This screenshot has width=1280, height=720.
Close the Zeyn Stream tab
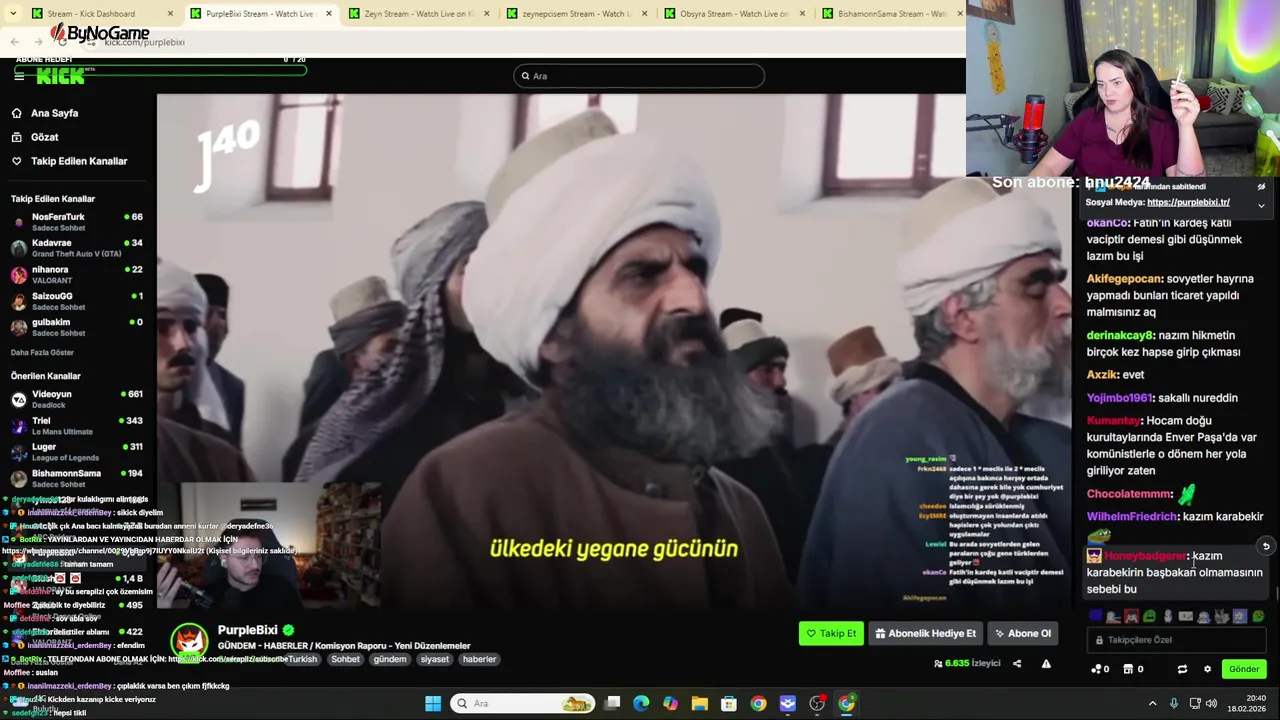[486, 14]
